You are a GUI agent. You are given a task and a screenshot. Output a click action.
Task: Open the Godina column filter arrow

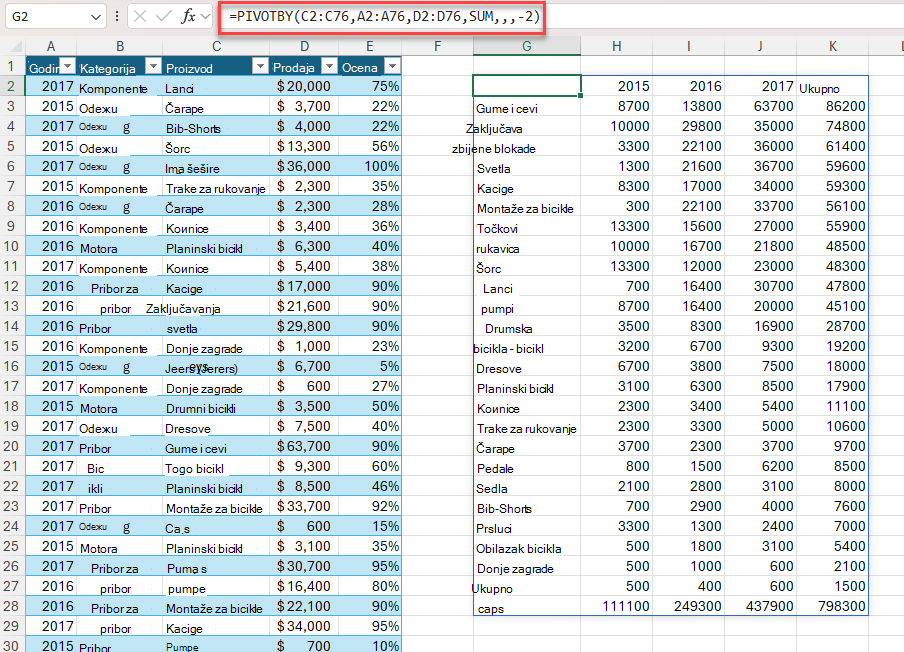coord(68,66)
